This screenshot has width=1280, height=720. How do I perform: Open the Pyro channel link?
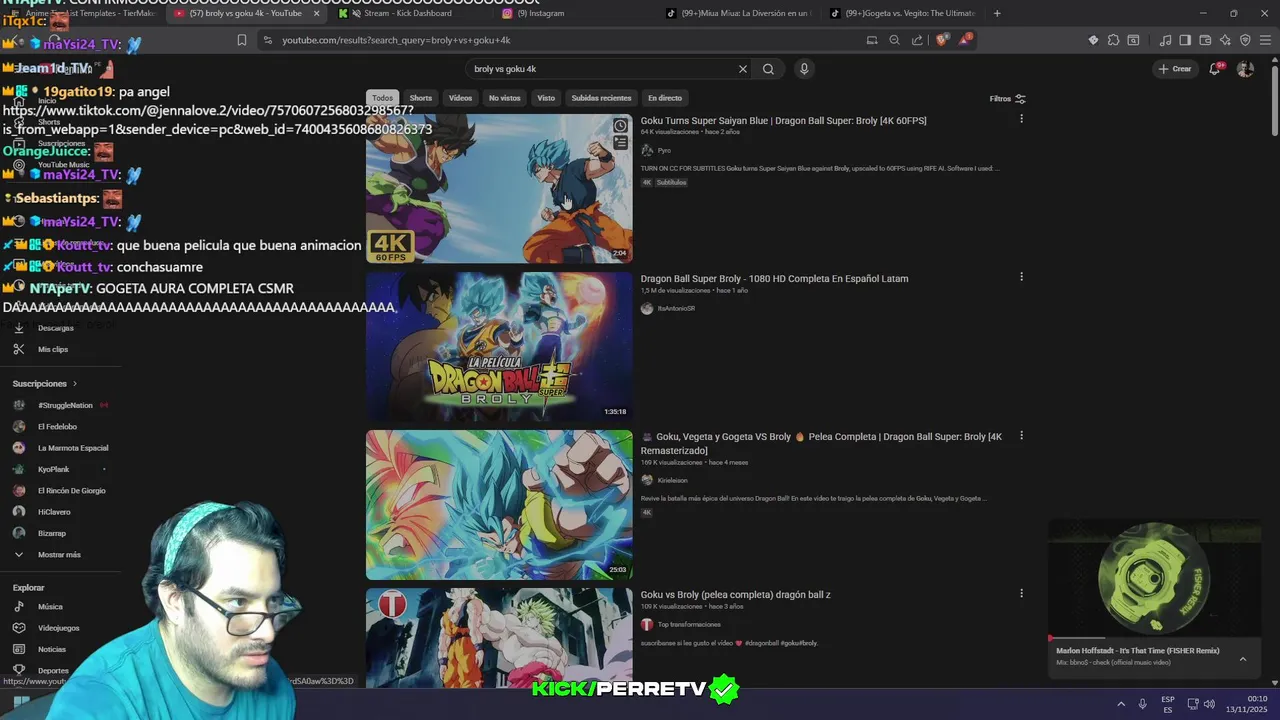point(664,150)
